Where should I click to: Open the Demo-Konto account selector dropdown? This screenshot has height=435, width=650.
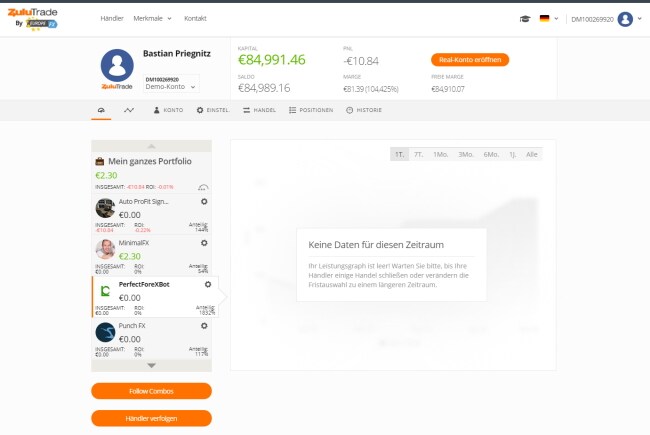171,83
